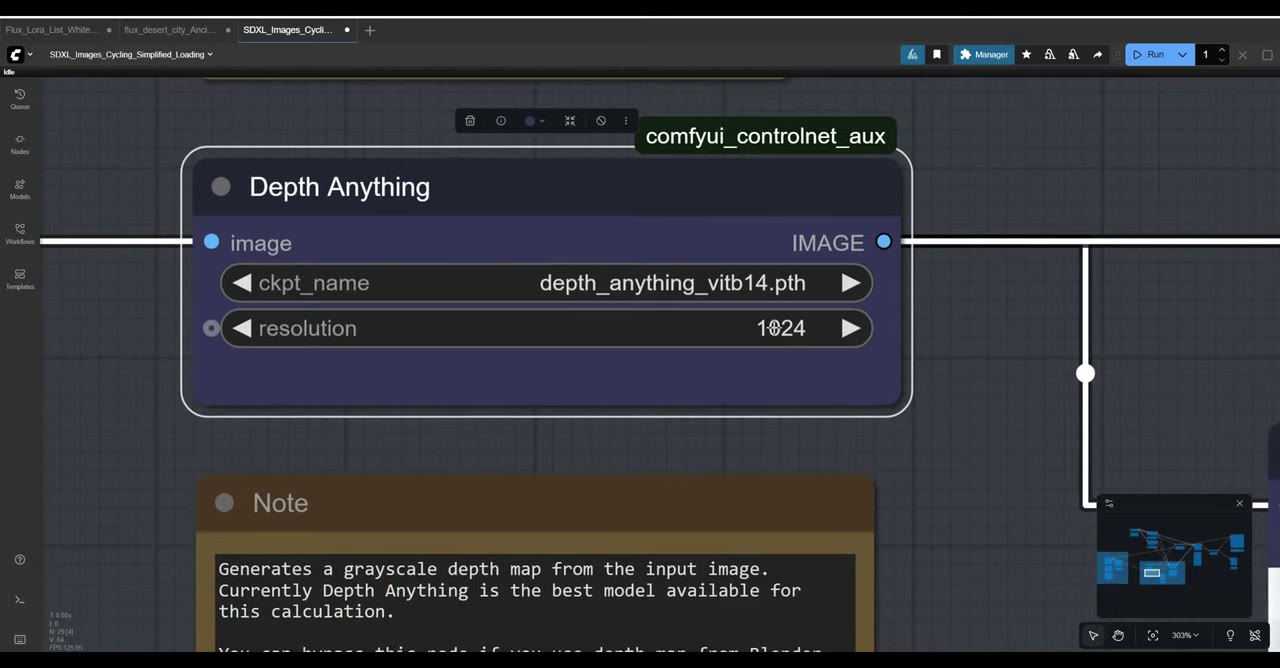Click inside the Note text area

coord(535,602)
